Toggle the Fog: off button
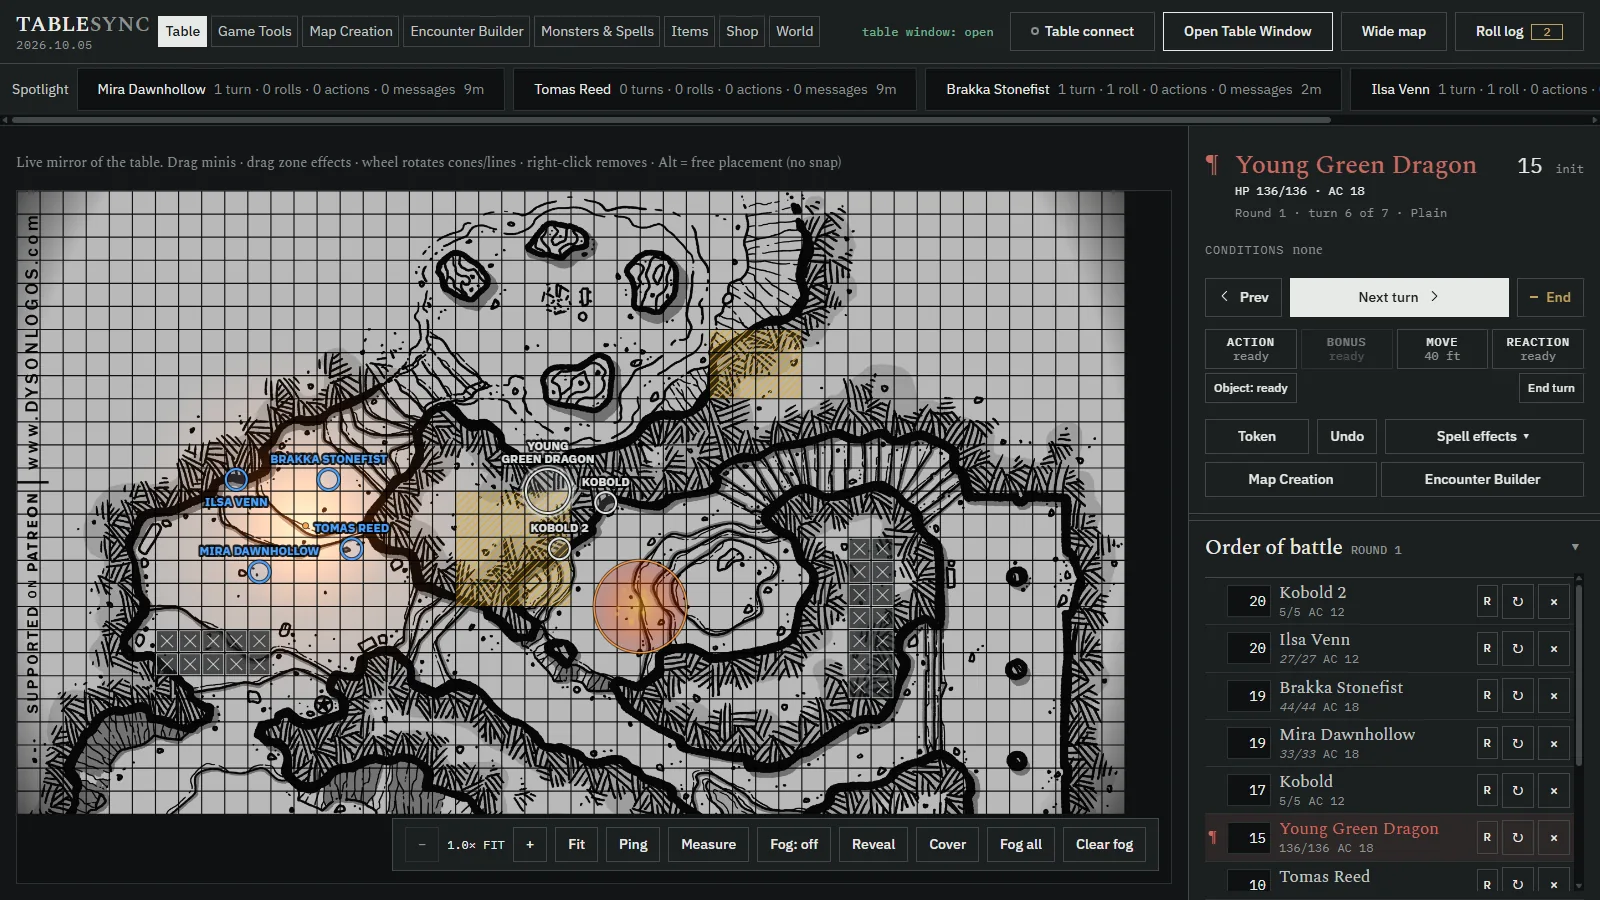Image resolution: width=1600 pixels, height=900 pixels. click(x=794, y=844)
